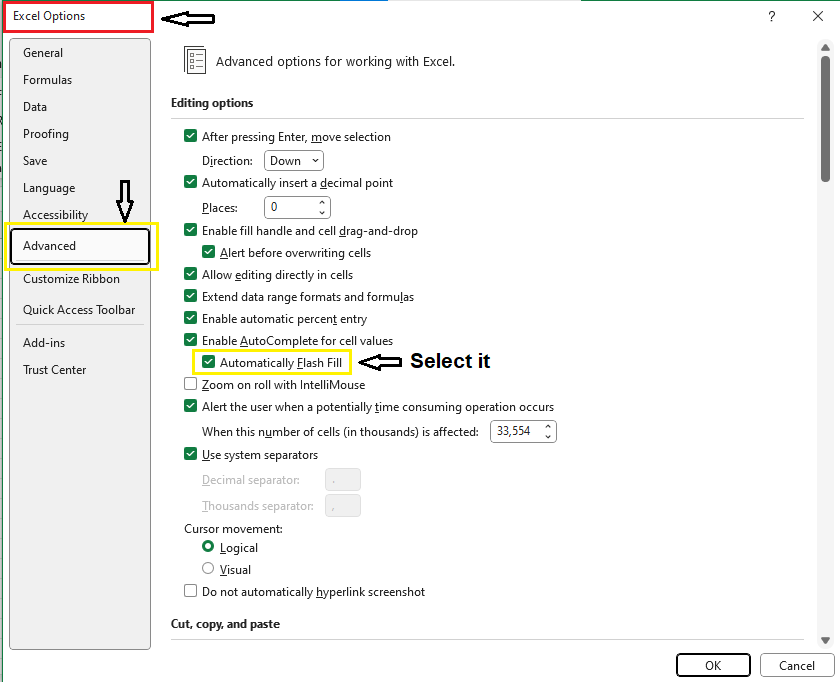
Task: Open the Proofing category
Action: pyautogui.click(x=46, y=133)
